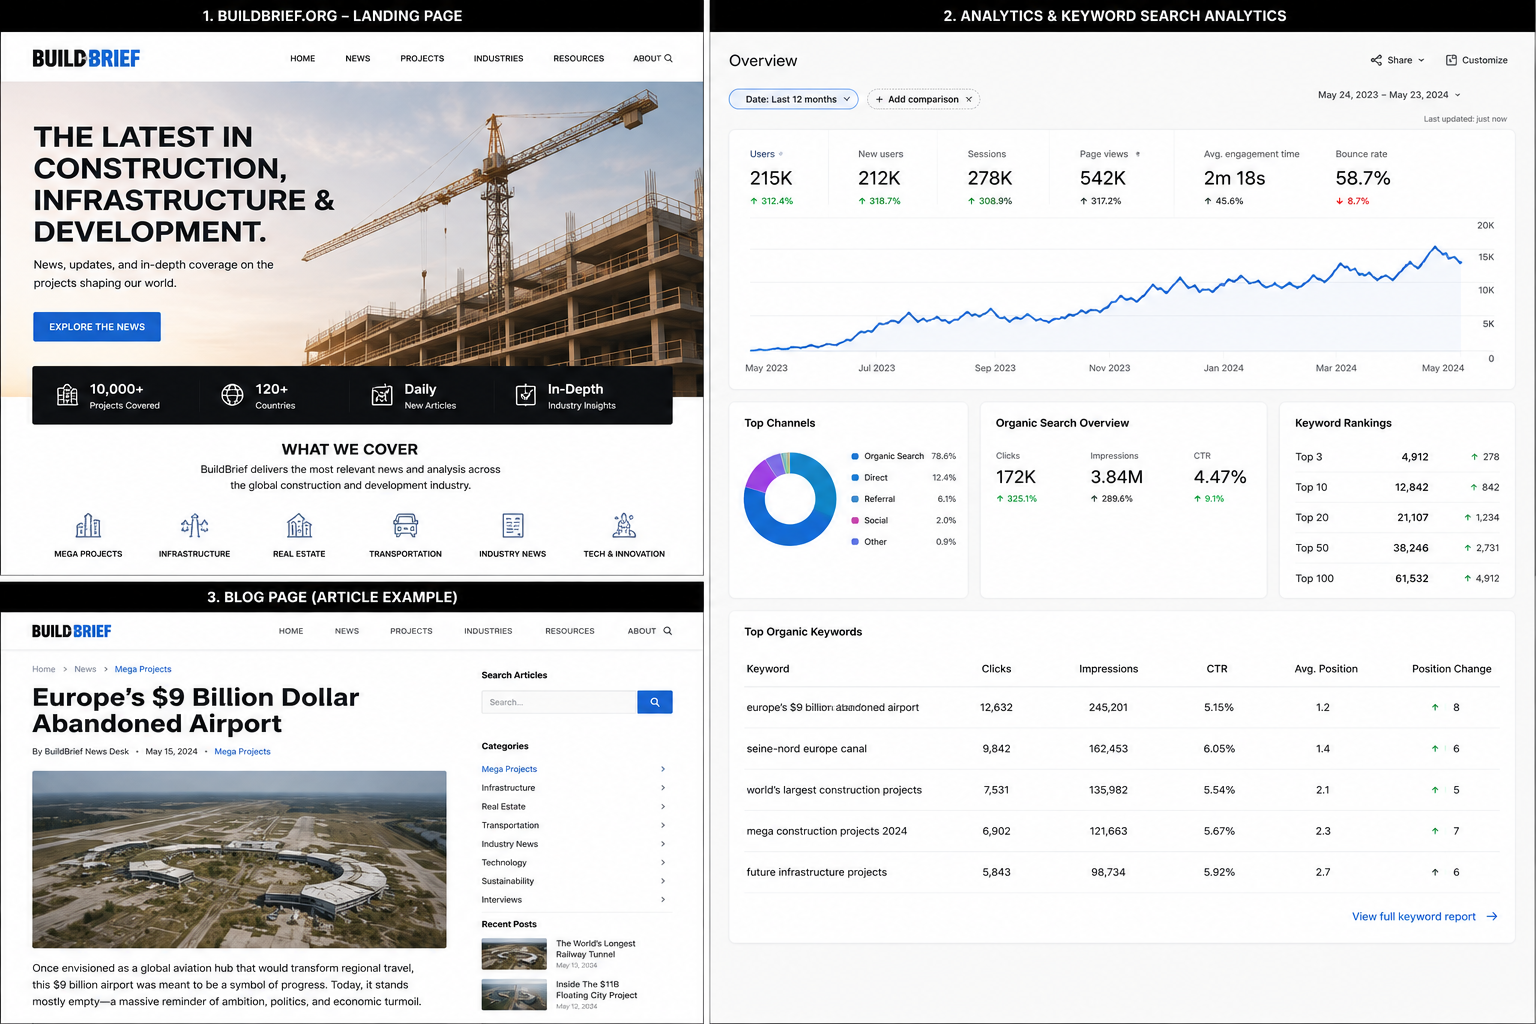
Task: Open the Floating City Project thumbnail
Action: [514, 995]
